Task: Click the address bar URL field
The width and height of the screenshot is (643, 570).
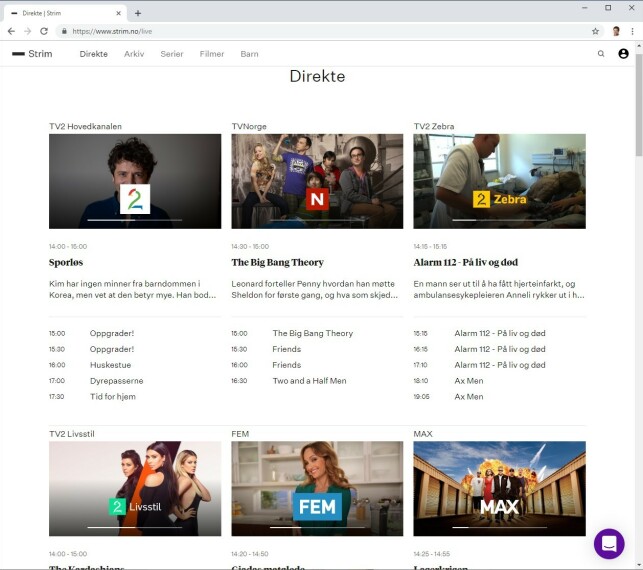Action: click(328, 31)
